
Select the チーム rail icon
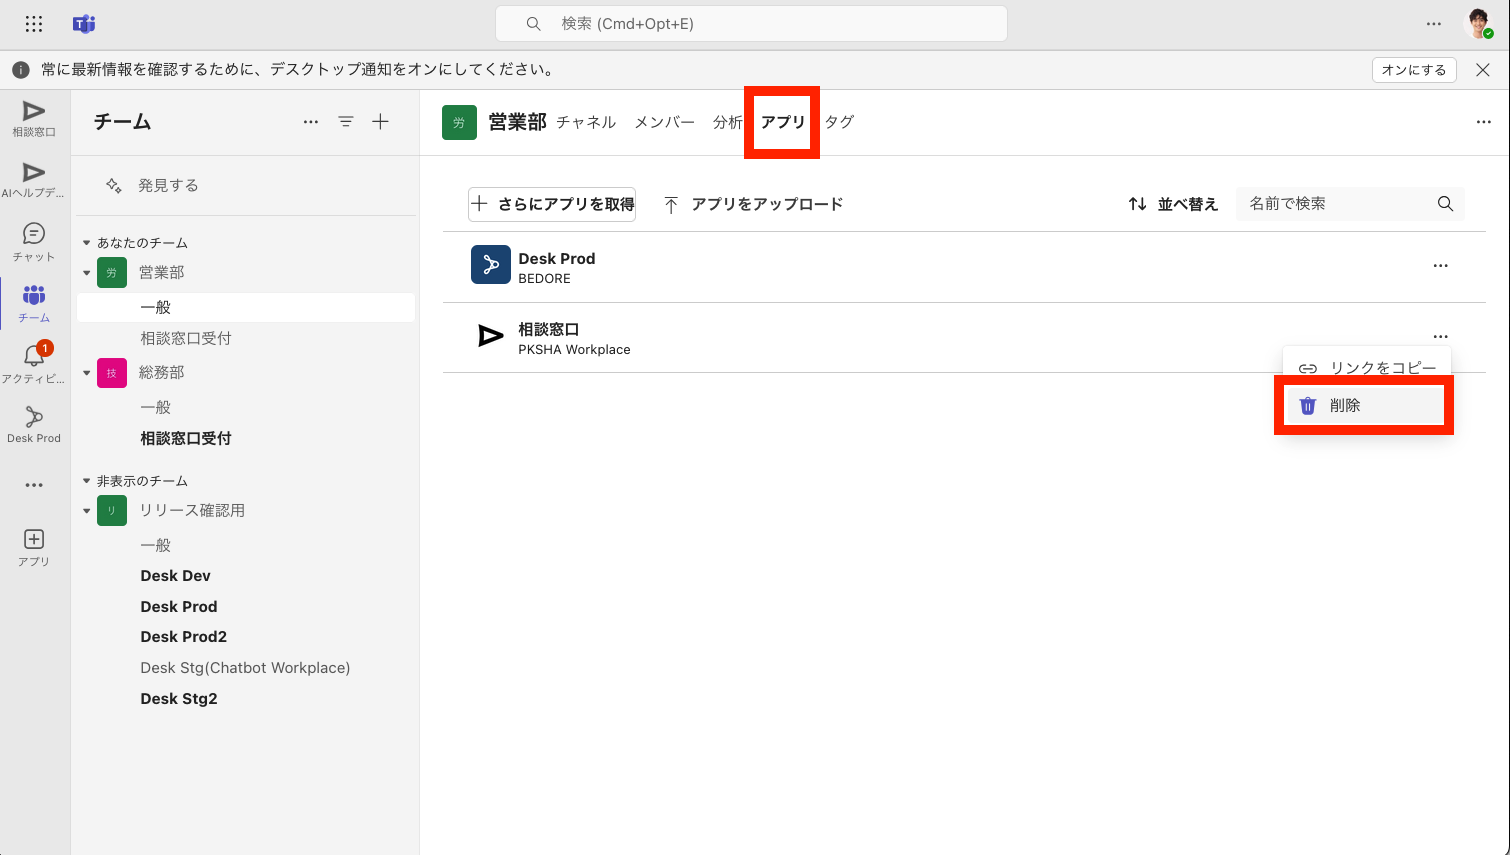pyautogui.click(x=34, y=303)
